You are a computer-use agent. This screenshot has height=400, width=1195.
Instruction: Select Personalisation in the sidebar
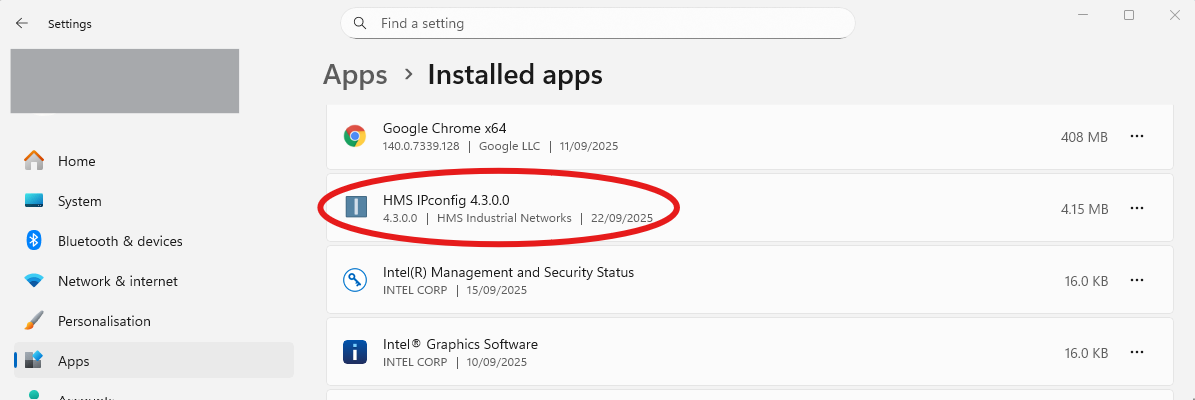click(x=104, y=321)
